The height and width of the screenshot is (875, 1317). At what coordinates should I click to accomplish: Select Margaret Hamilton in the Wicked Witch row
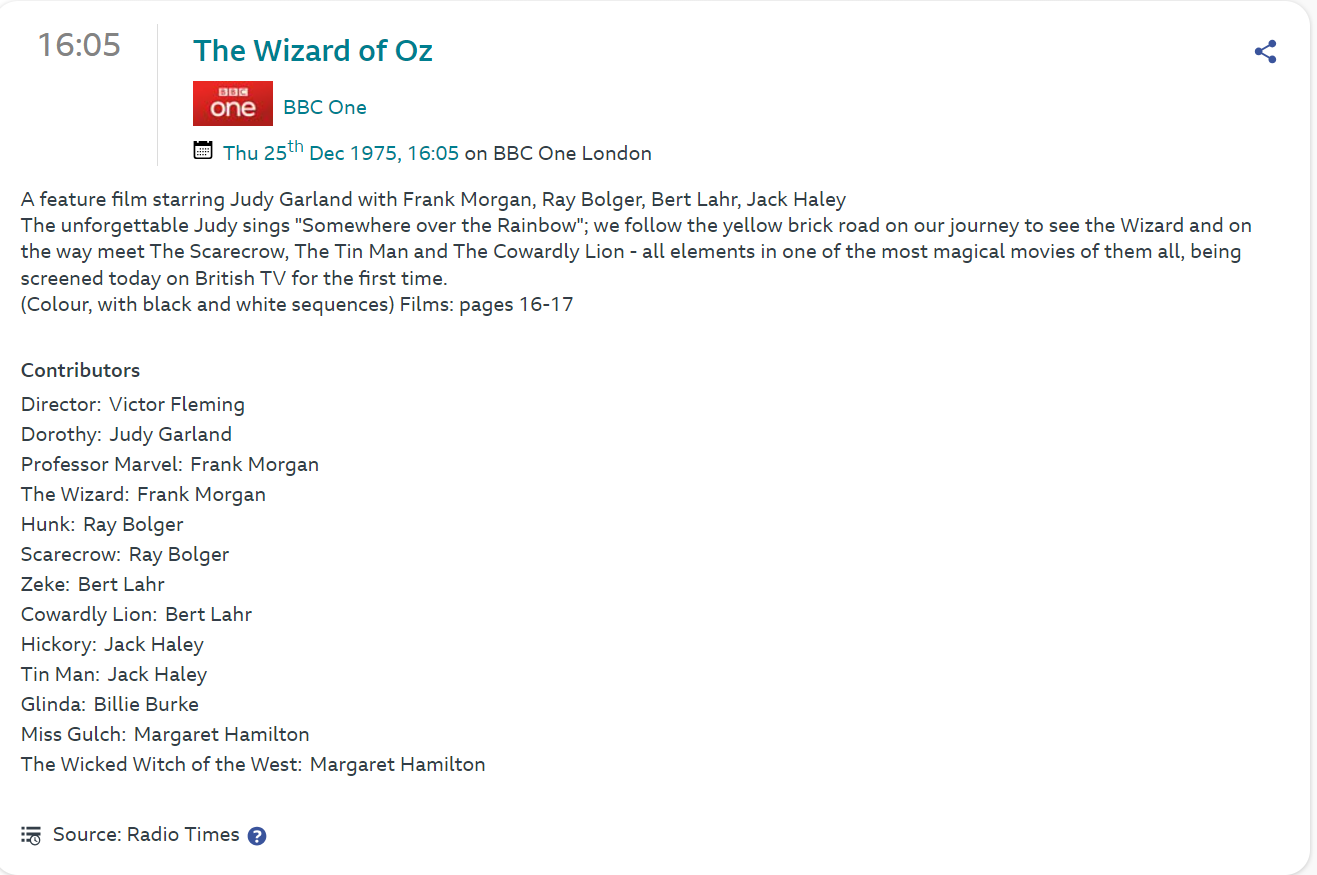(397, 765)
